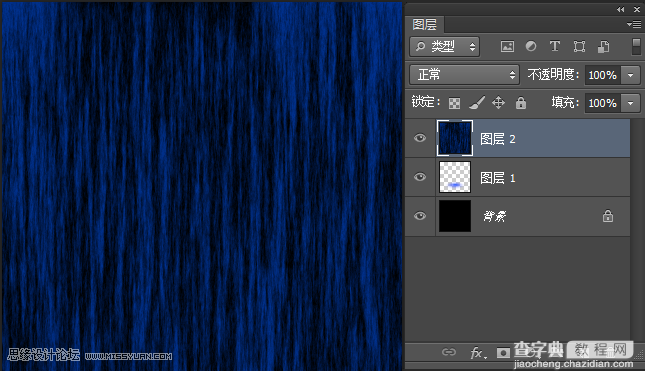Click the 不透明度 100% value field
Screen dimensions: 645x371
603,75
